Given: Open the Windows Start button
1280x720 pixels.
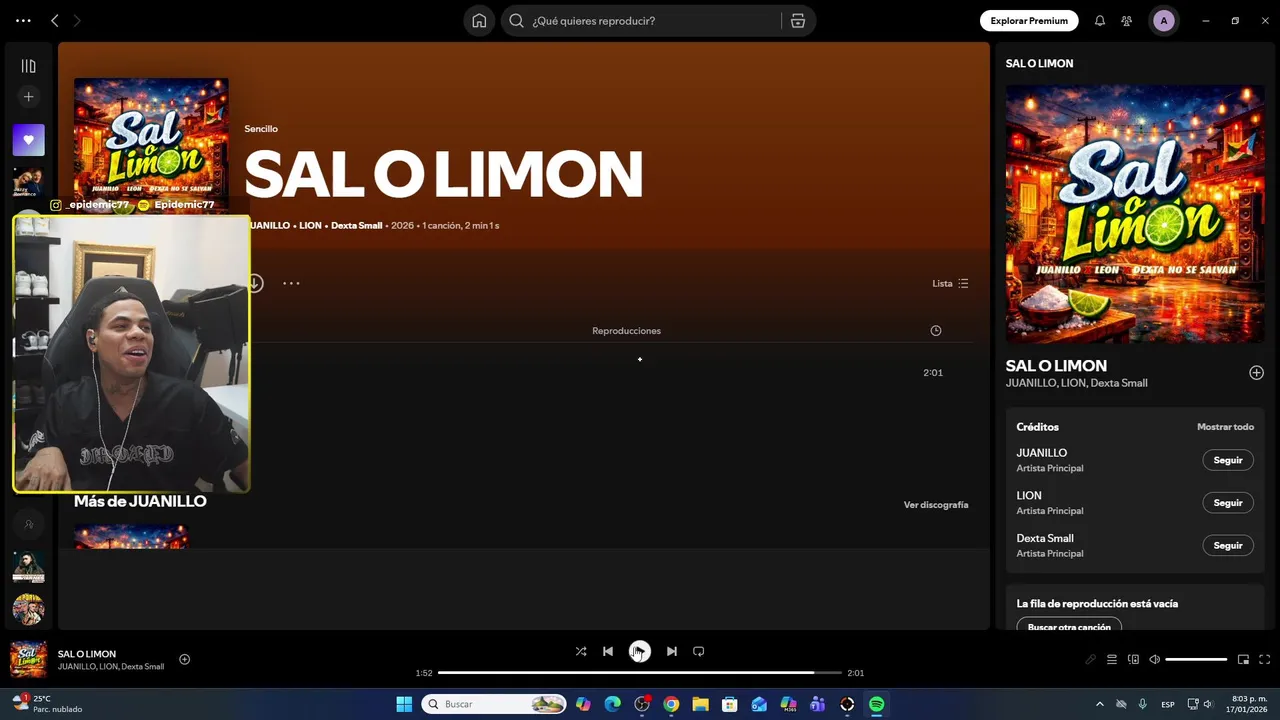Looking at the screenshot, I should 404,704.
